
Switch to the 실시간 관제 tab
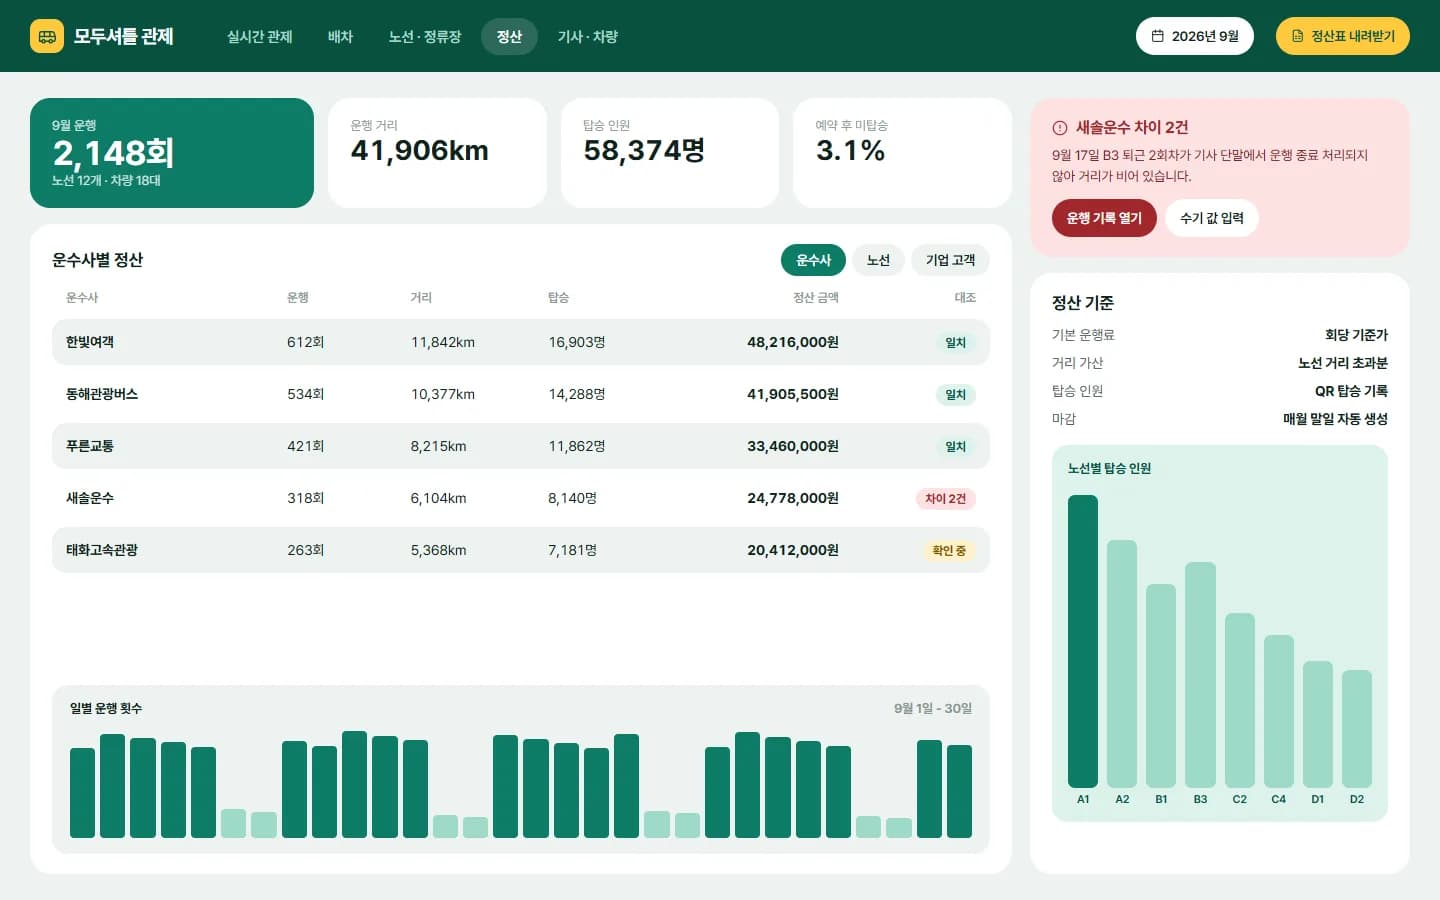[x=260, y=36]
